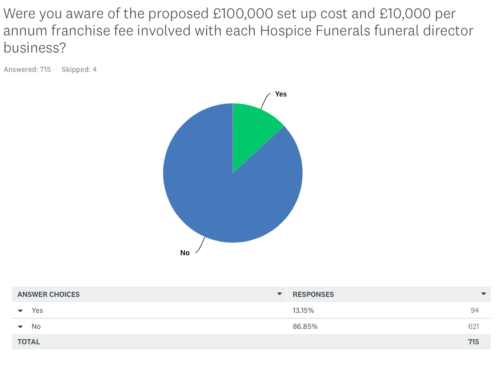Click the RESPONSES column header
Image resolution: width=500 pixels, height=370 pixels.
coord(313,294)
